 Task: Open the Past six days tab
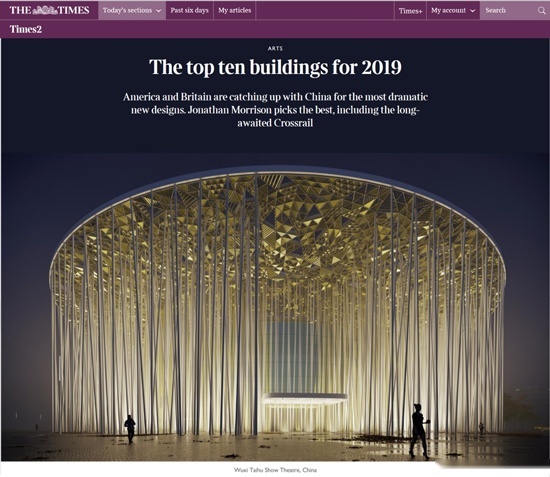tap(189, 11)
